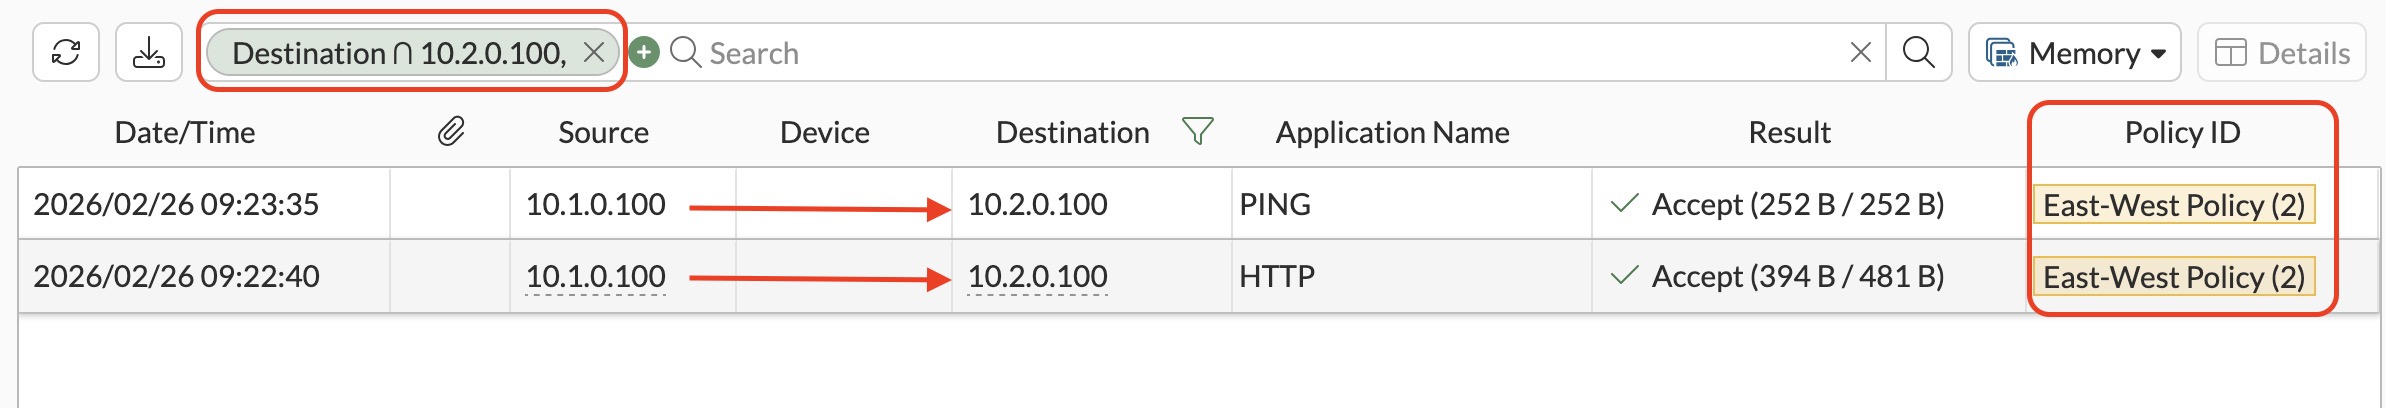The width and height of the screenshot is (2386, 408).
Task: Click the Details panel button
Action: coord(2282,52)
